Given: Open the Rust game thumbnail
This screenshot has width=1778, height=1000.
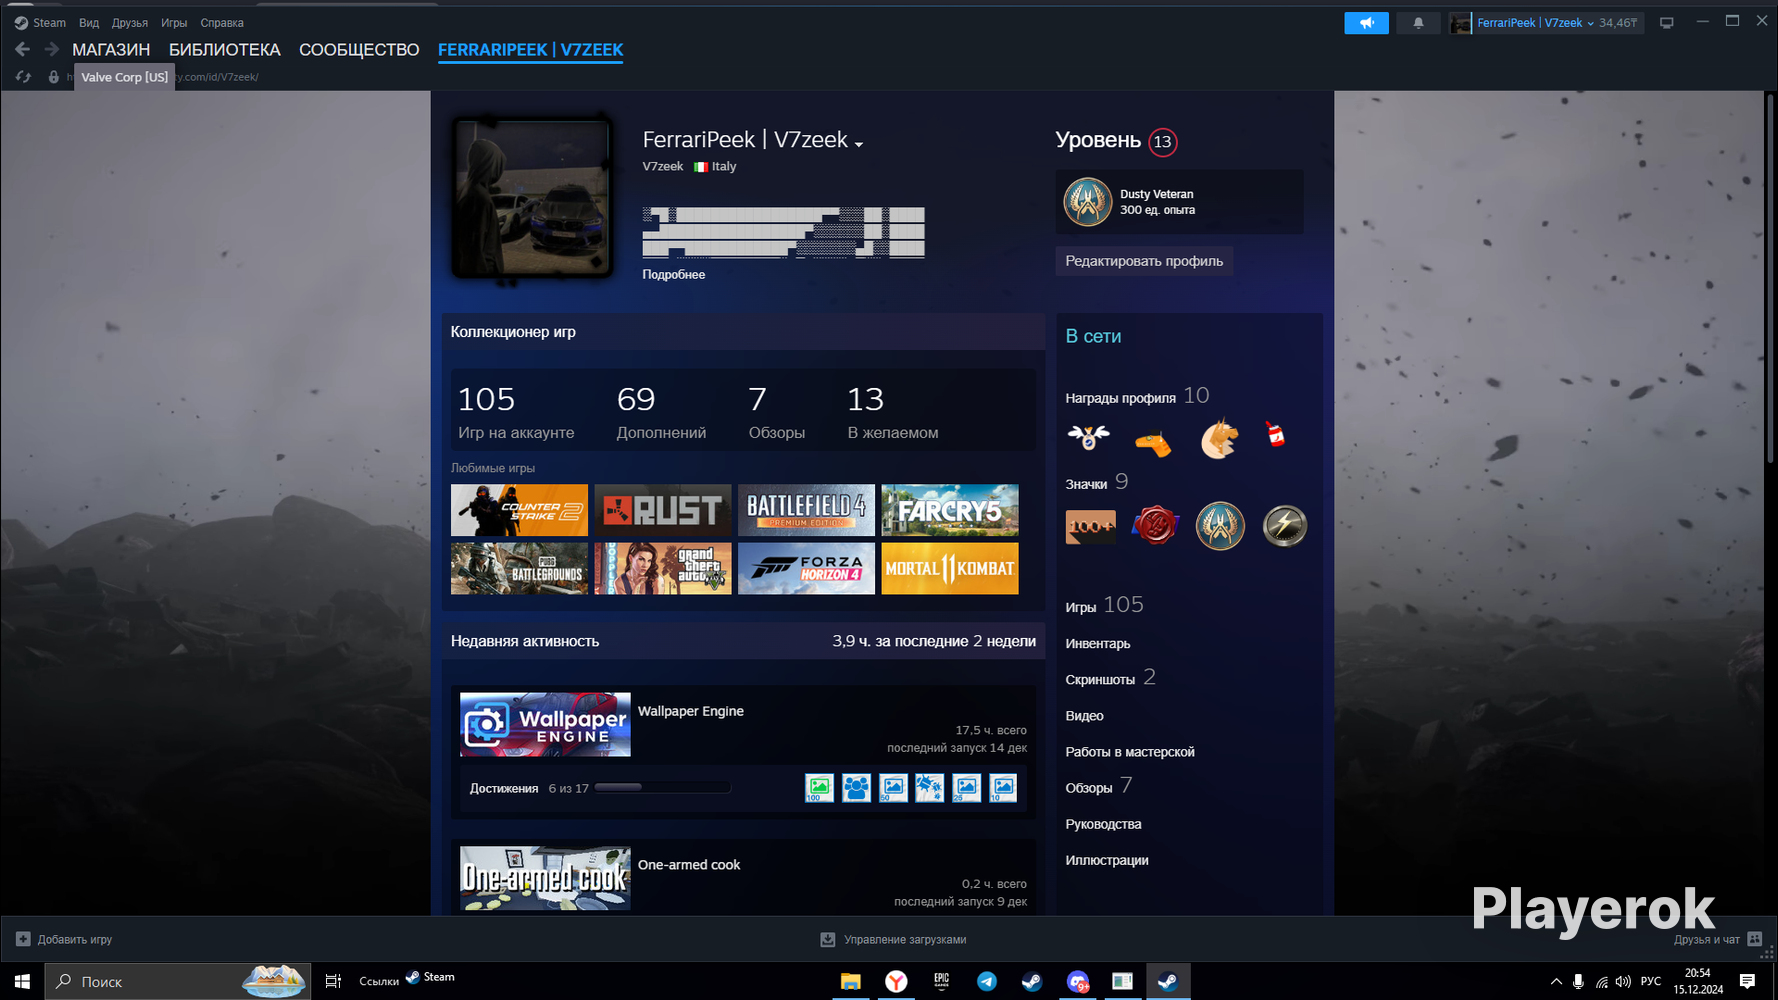Looking at the screenshot, I should (x=663, y=510).
